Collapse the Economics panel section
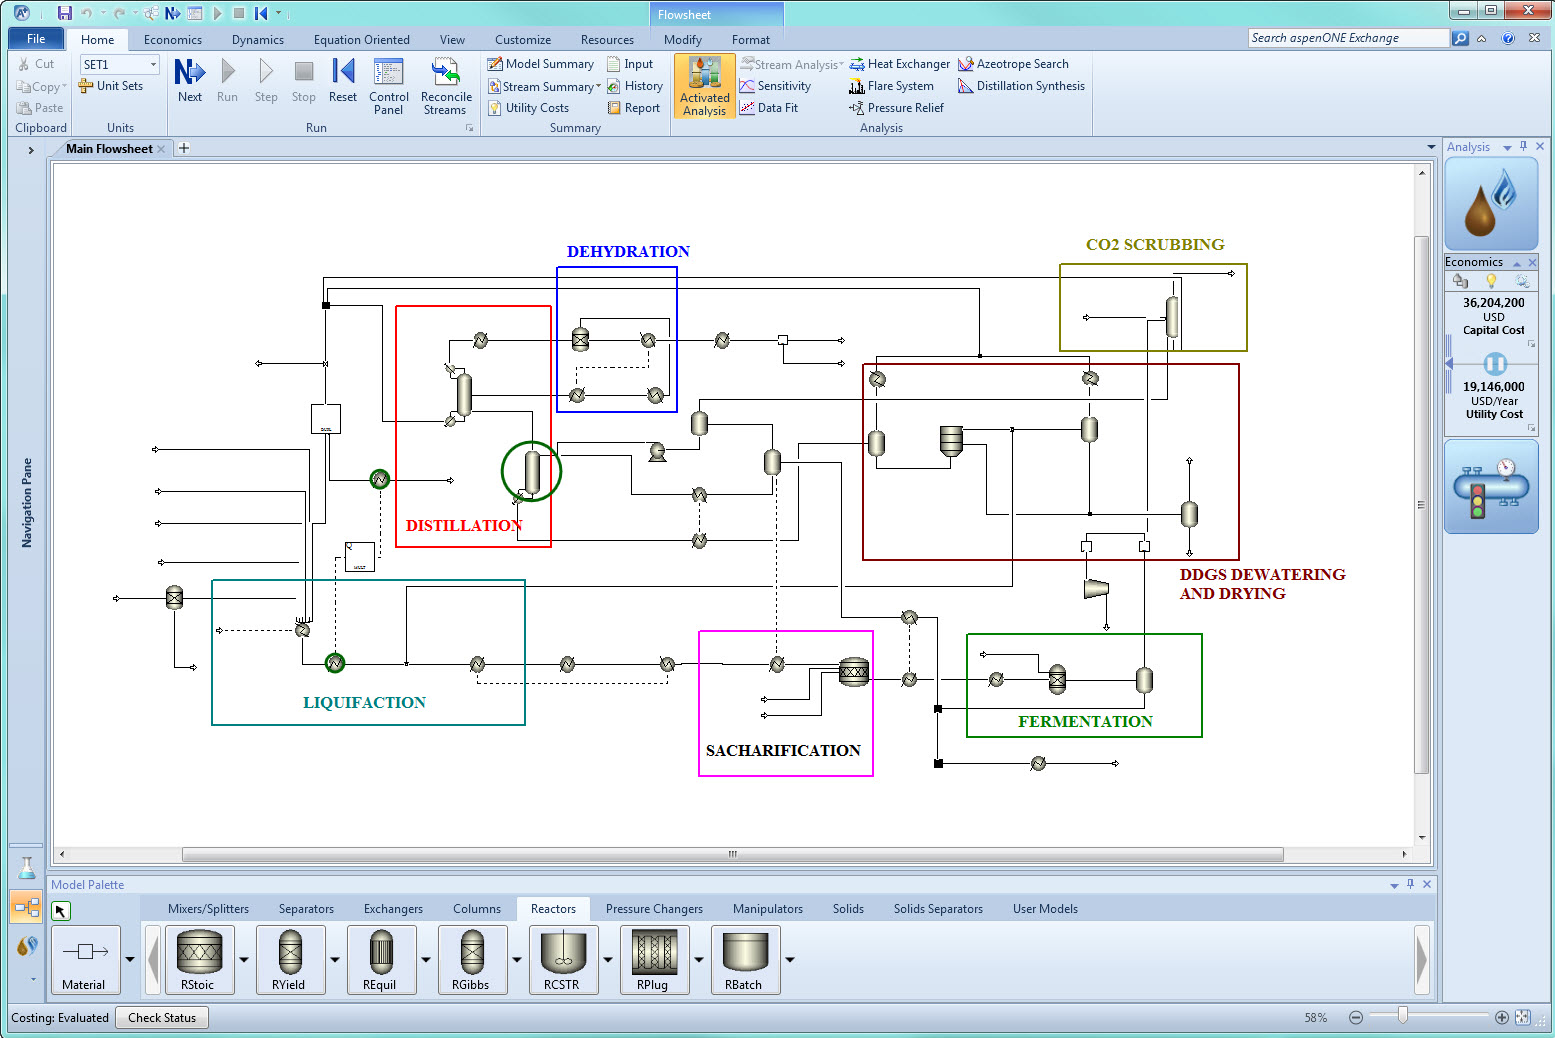1555x1038 pixels. 1517,263
